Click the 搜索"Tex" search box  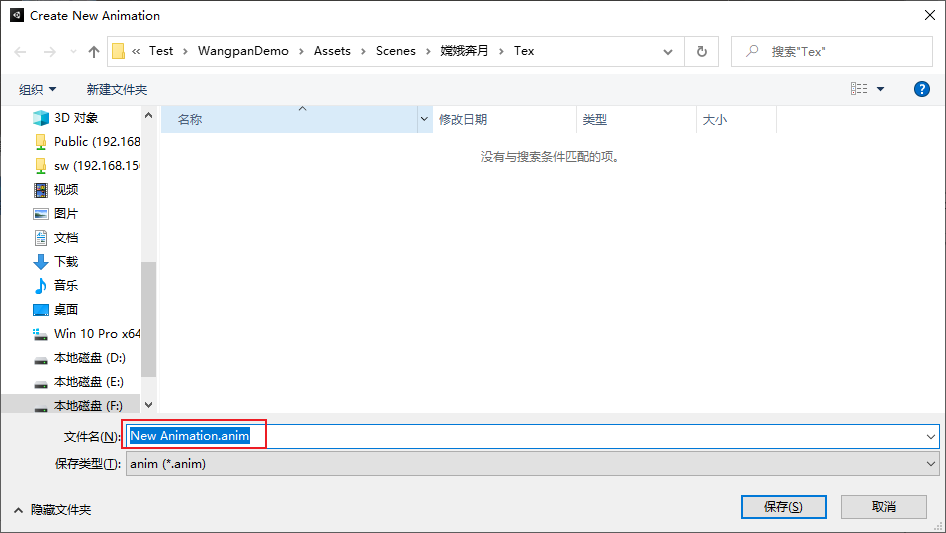(832, 52)
